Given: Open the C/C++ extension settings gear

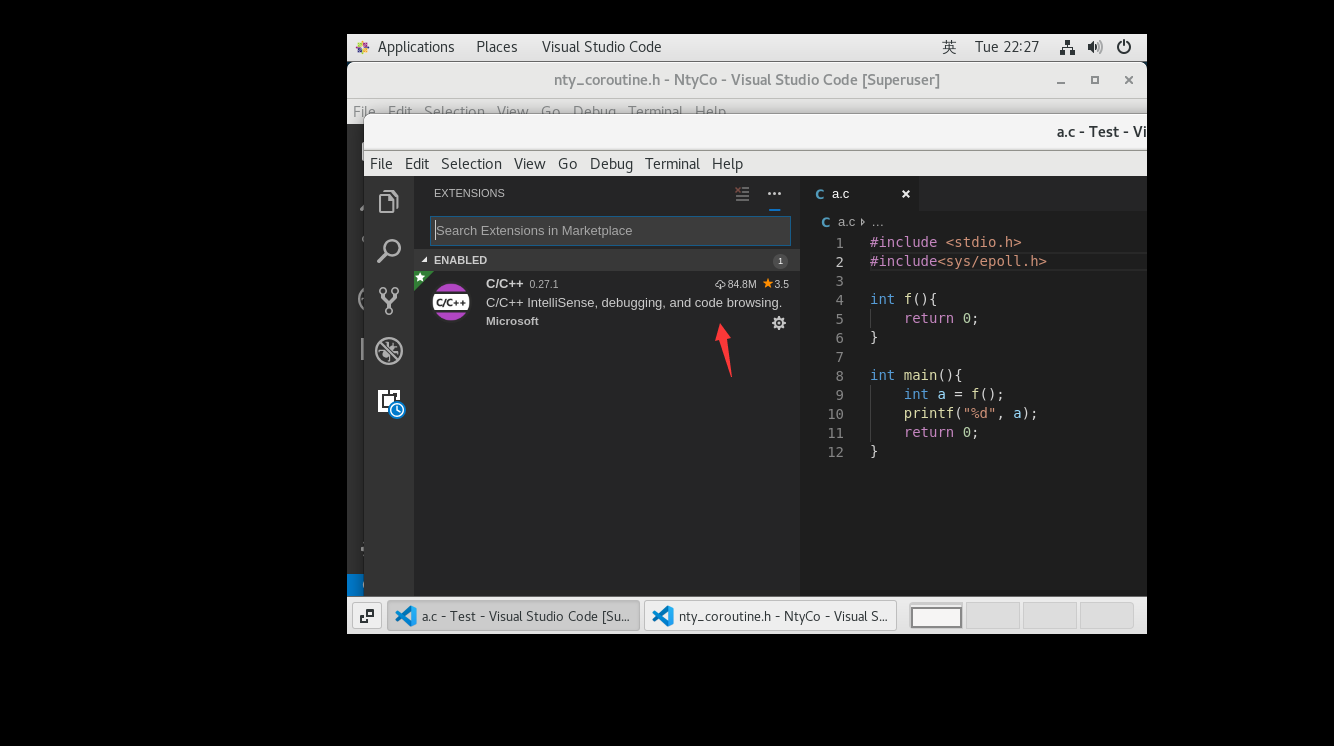Looking at the screenshot, I should 779,322.
